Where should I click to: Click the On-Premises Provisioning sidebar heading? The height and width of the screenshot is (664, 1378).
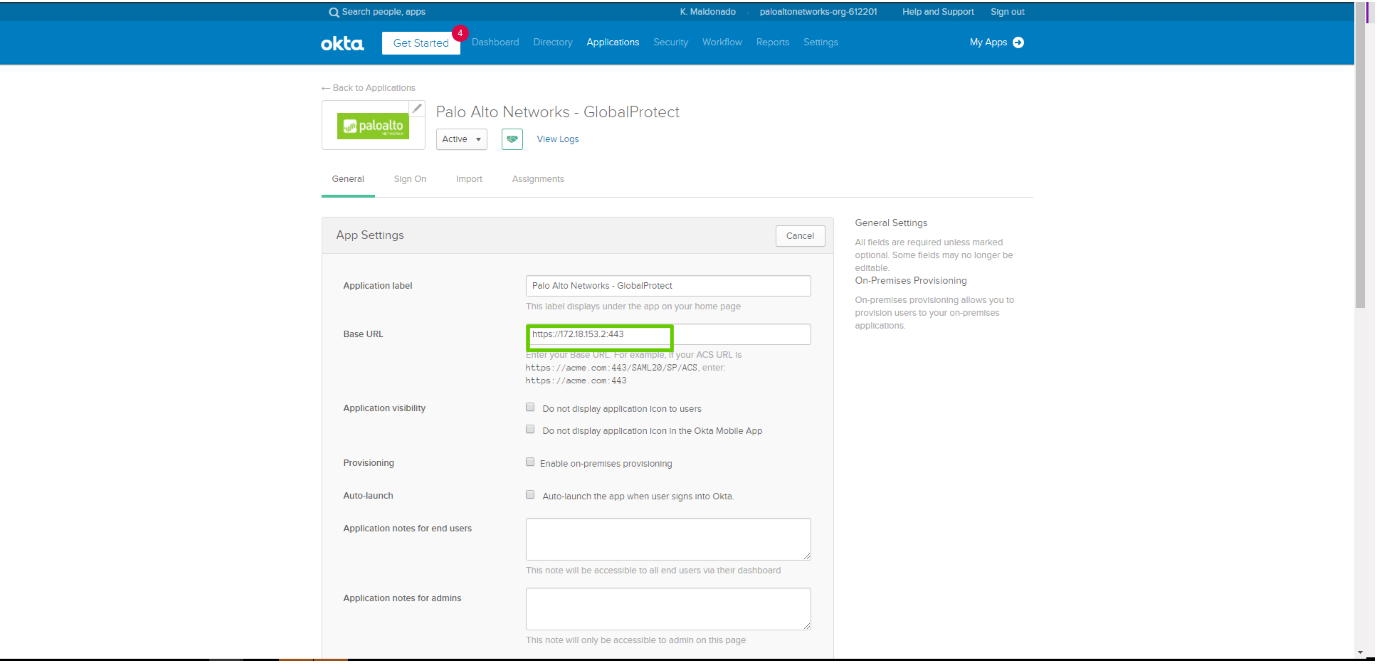pos(911,281)
